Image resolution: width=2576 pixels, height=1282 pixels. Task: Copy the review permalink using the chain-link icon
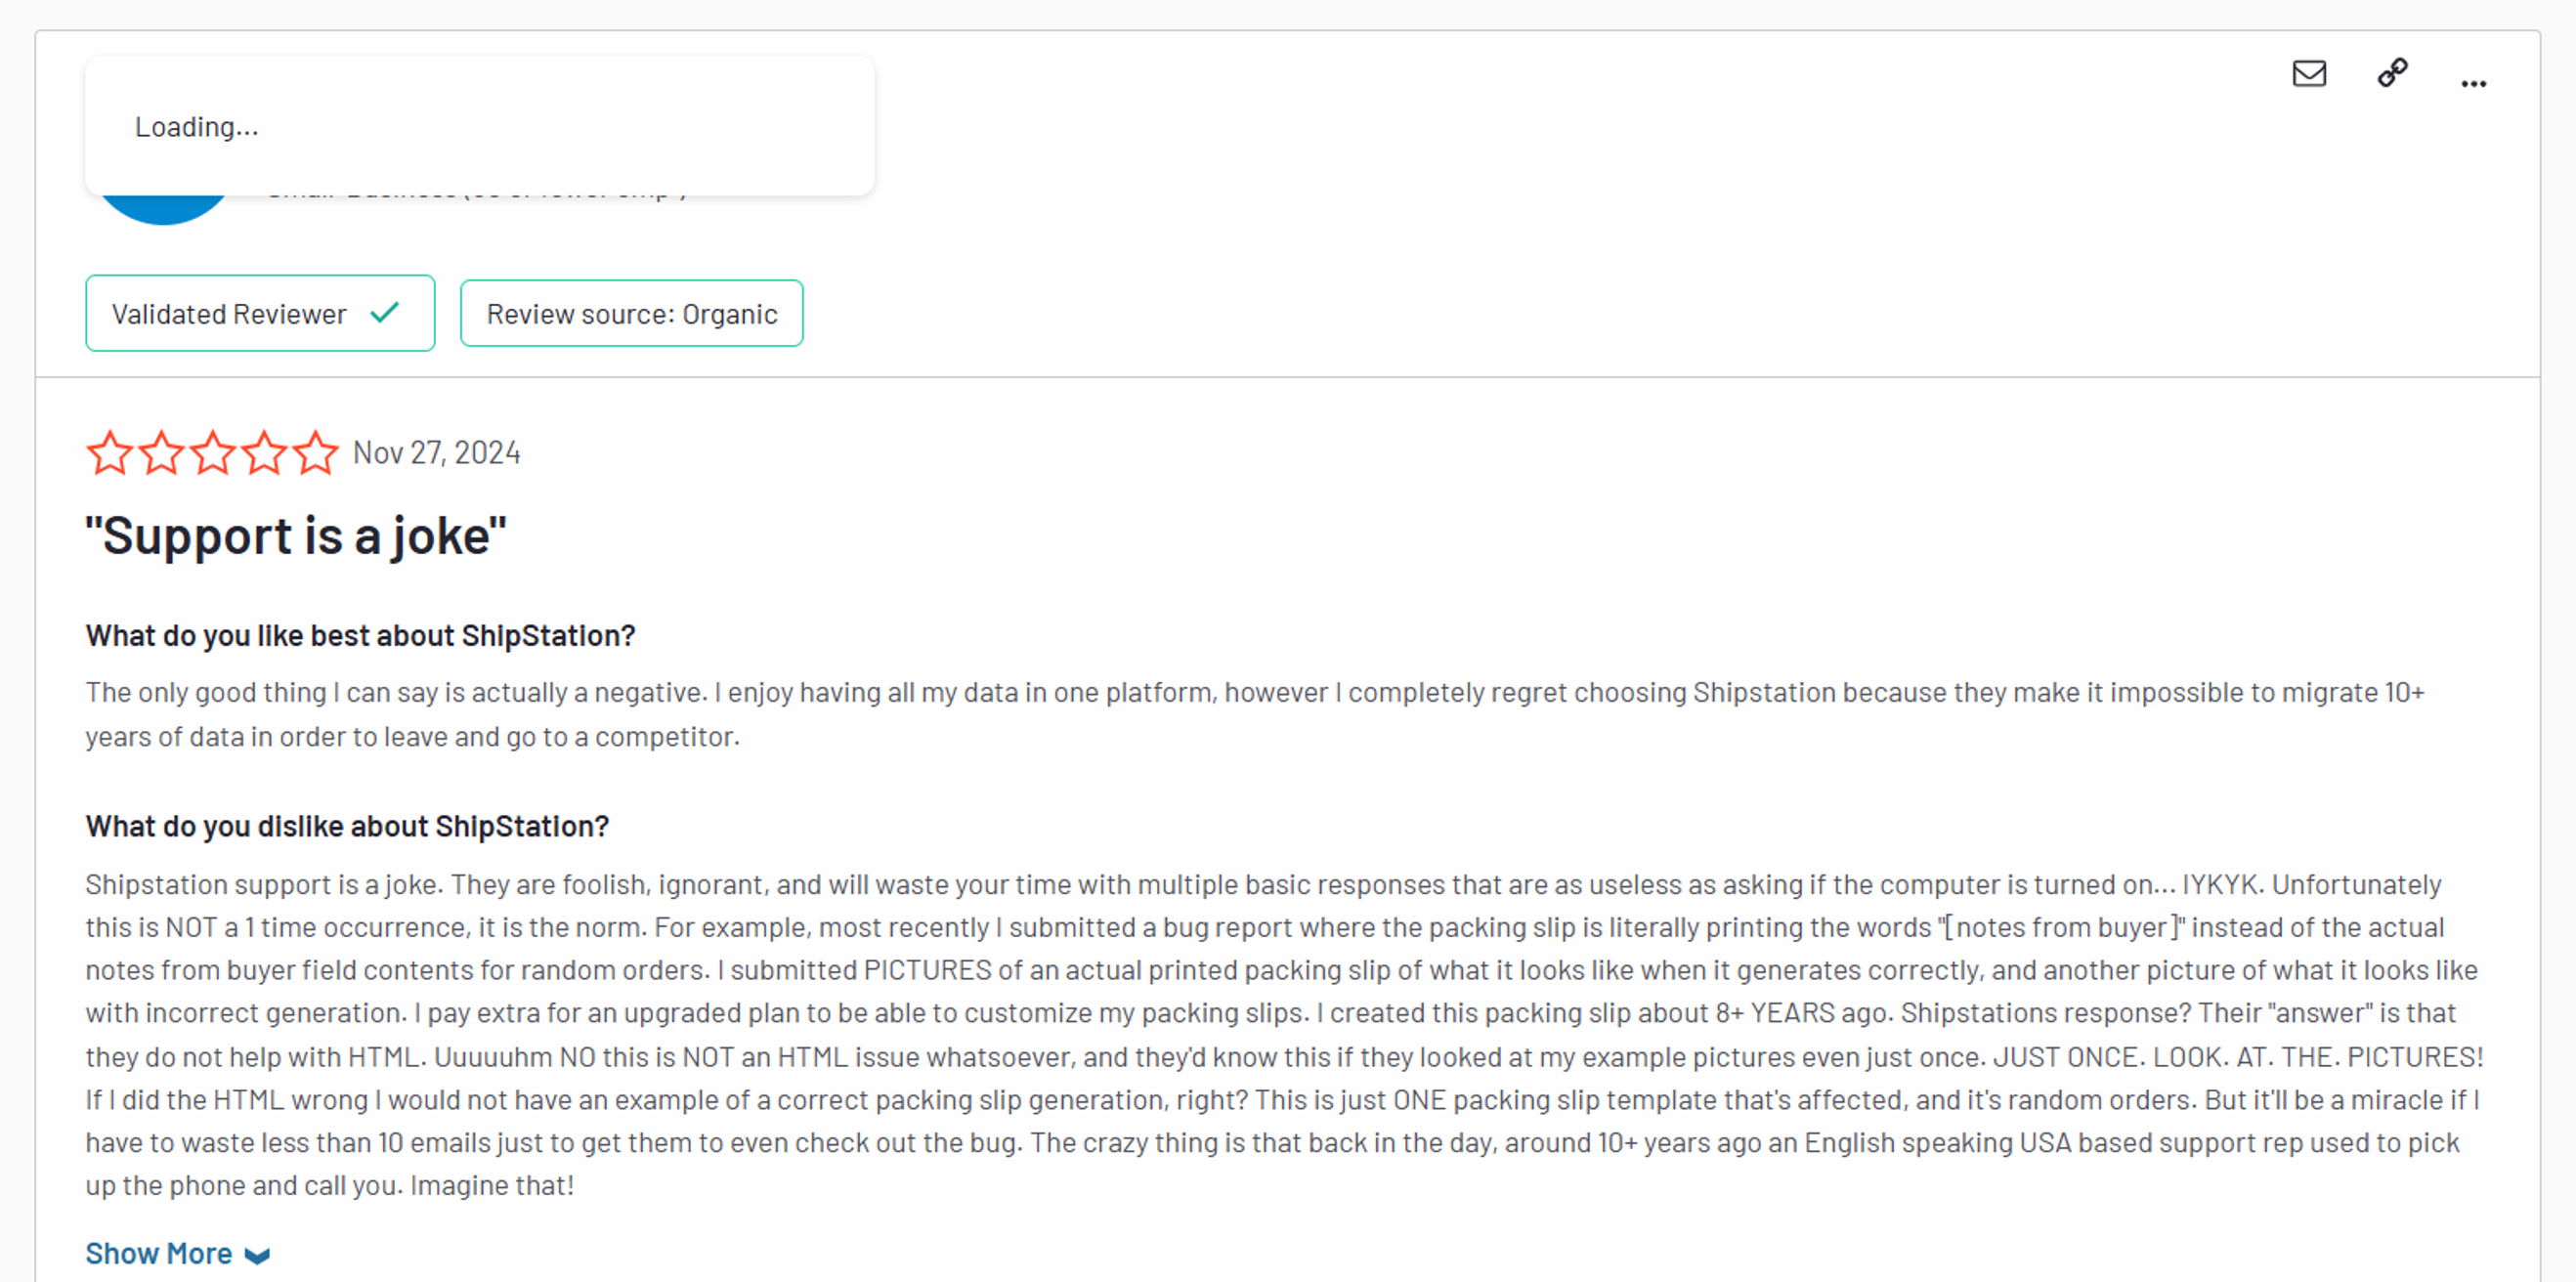coord(2392,74)
